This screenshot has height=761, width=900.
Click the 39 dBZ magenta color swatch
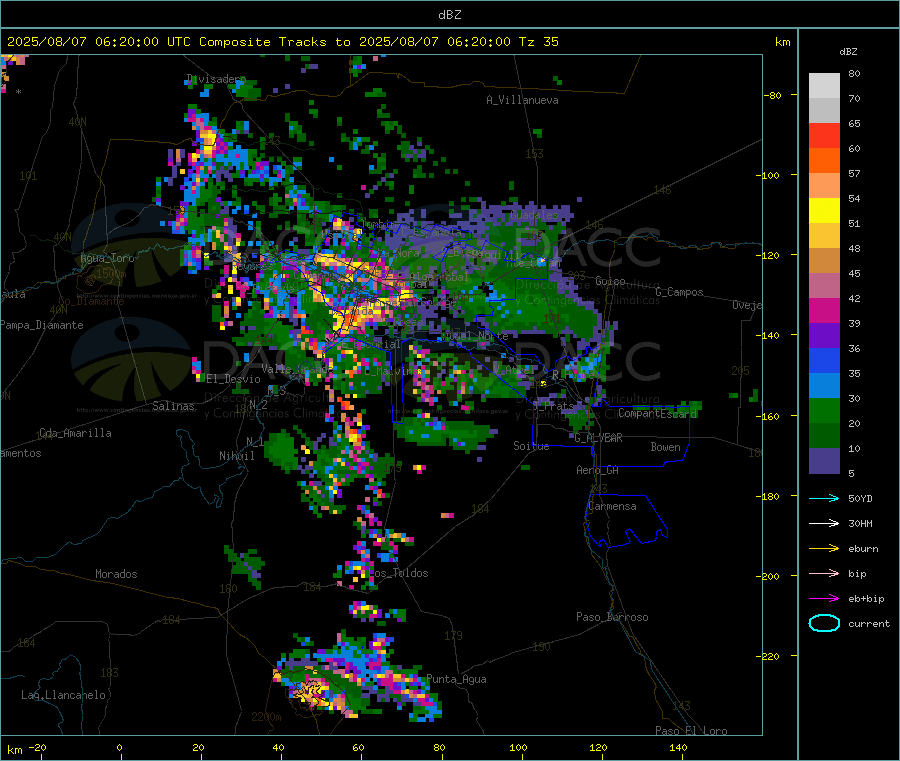(824, 310)
